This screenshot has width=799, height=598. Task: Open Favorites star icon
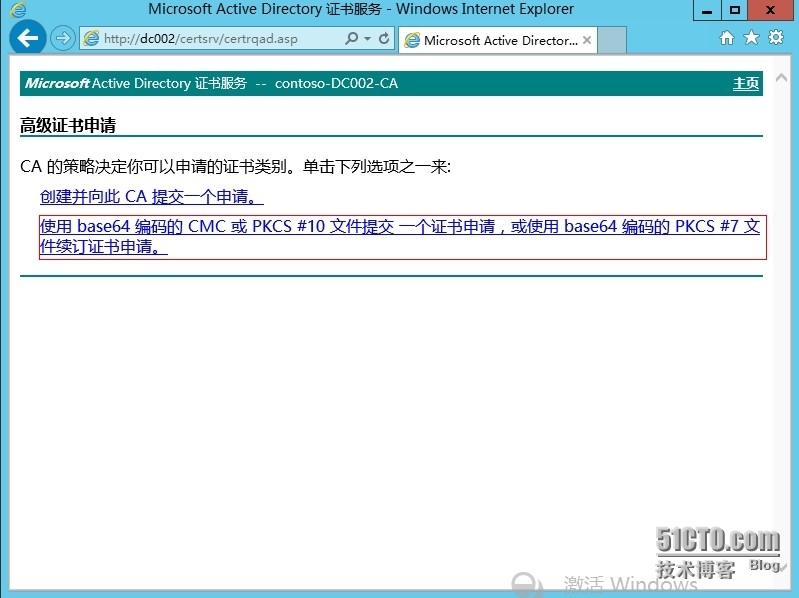click(751, 38)
